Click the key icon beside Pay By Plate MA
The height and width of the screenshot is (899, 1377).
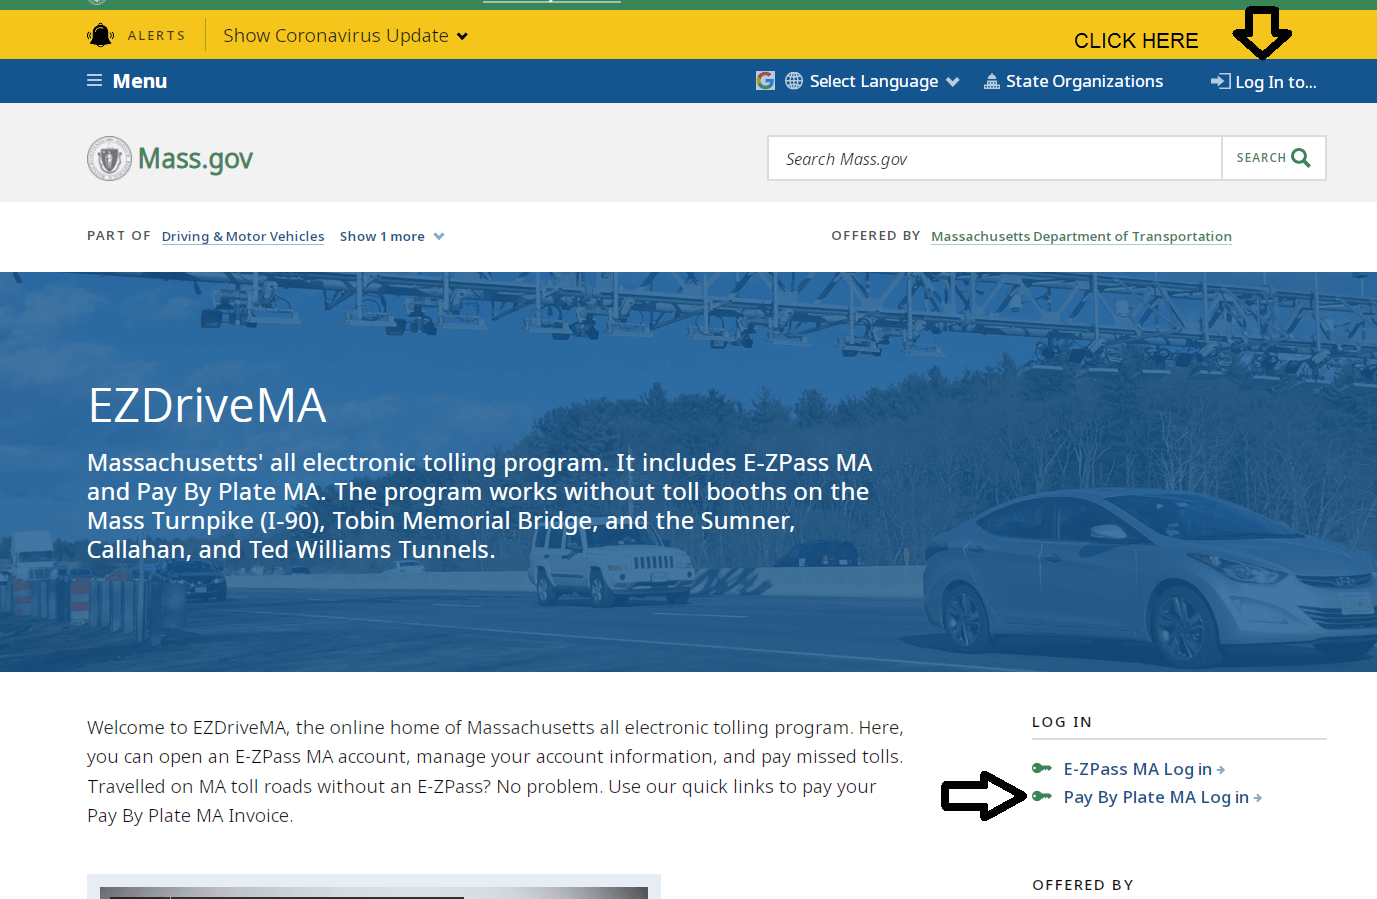(x=1042, y=796)
